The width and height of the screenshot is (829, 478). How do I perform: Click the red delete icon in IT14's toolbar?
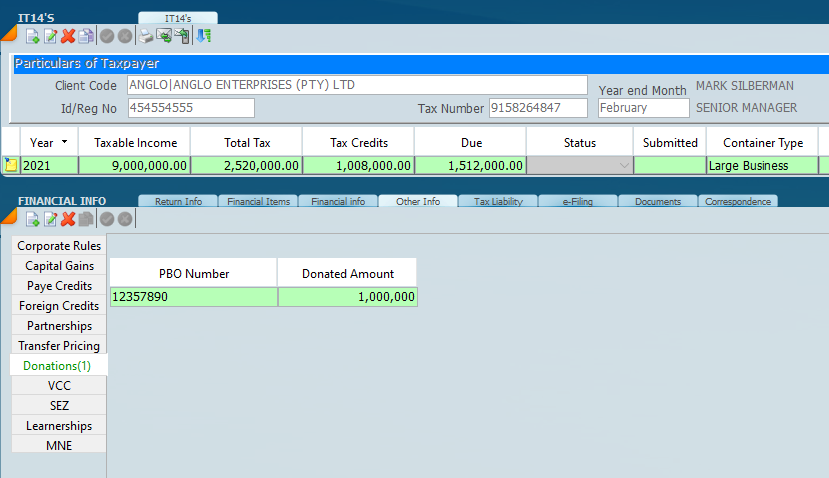click(x=68, y=36)
